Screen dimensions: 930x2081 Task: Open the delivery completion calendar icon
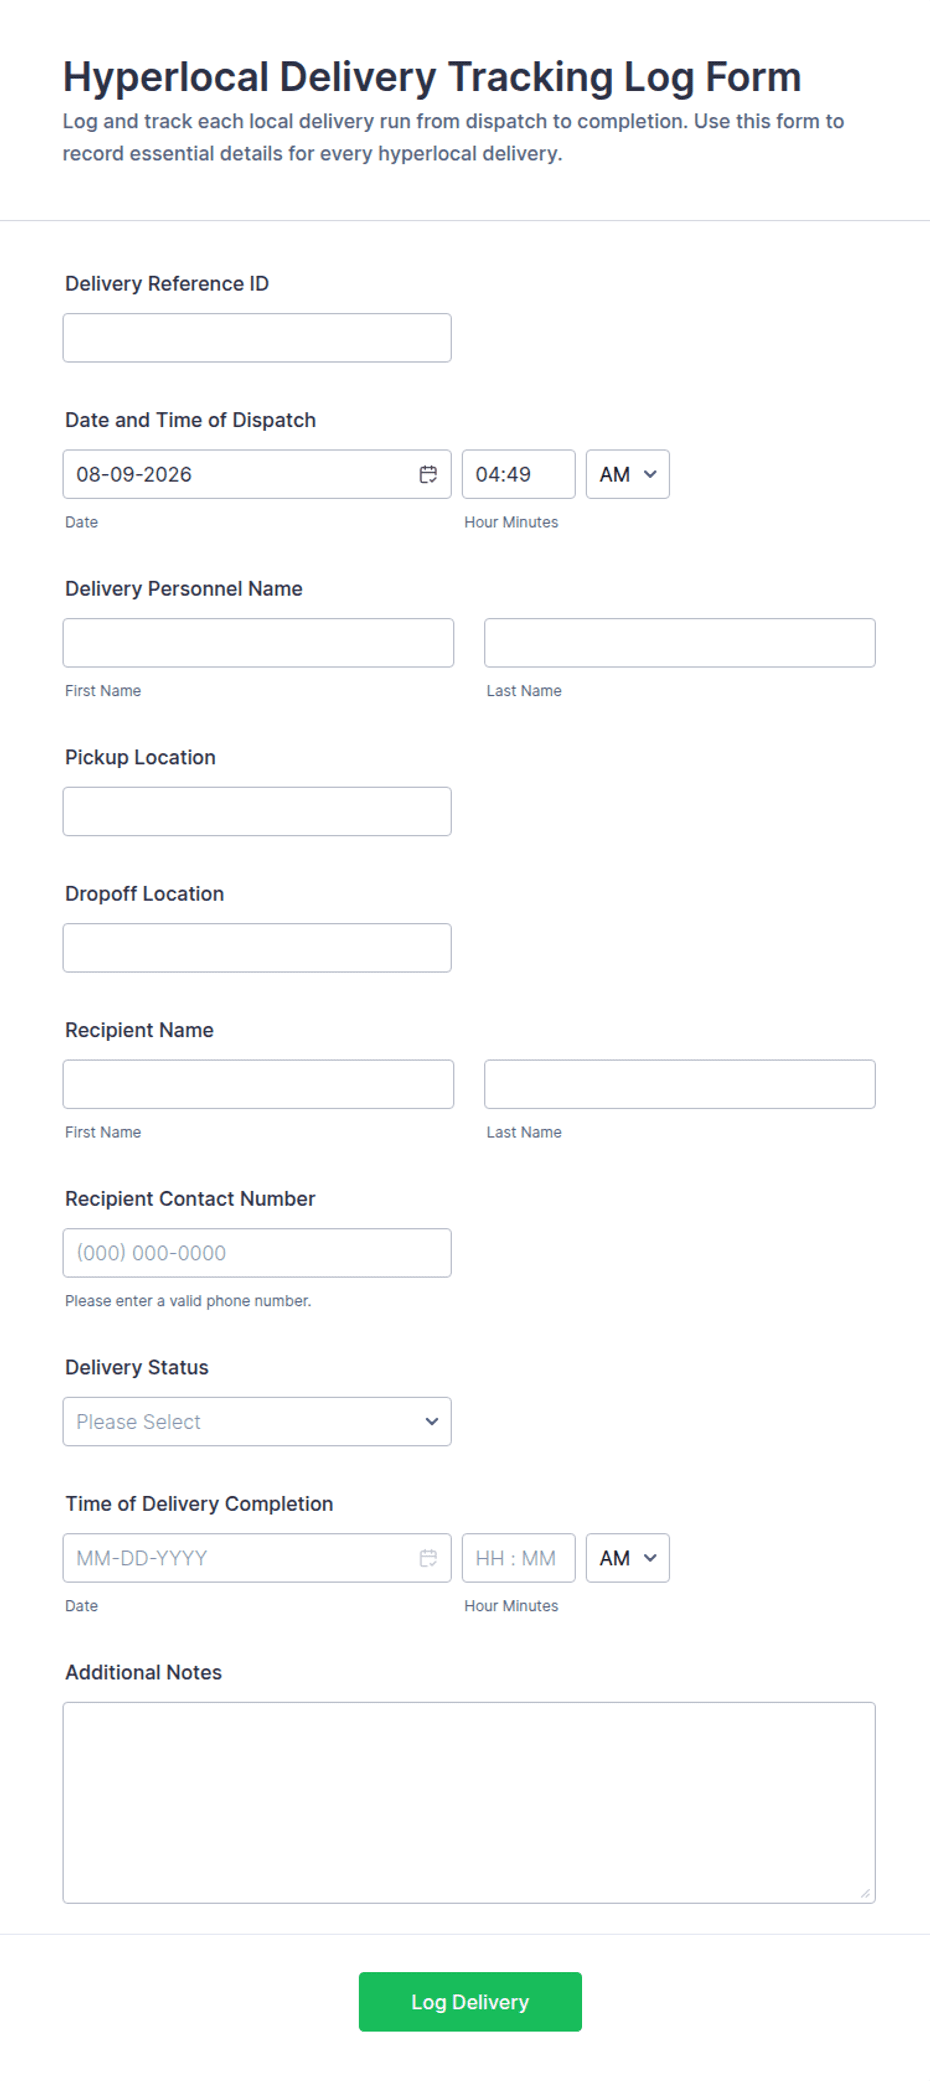[428, 1558]
